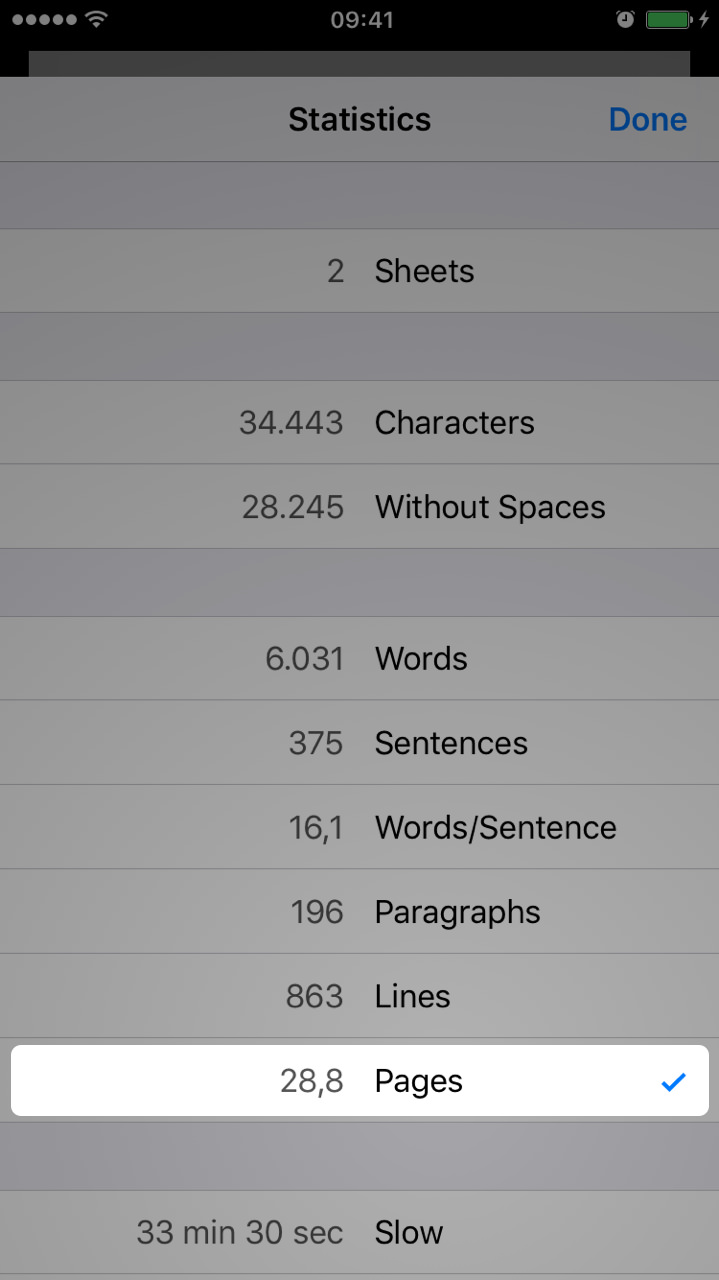This screenshot has height=1280, width=719.
Task: Select the Characters statistic row
Action: (359, 423)
